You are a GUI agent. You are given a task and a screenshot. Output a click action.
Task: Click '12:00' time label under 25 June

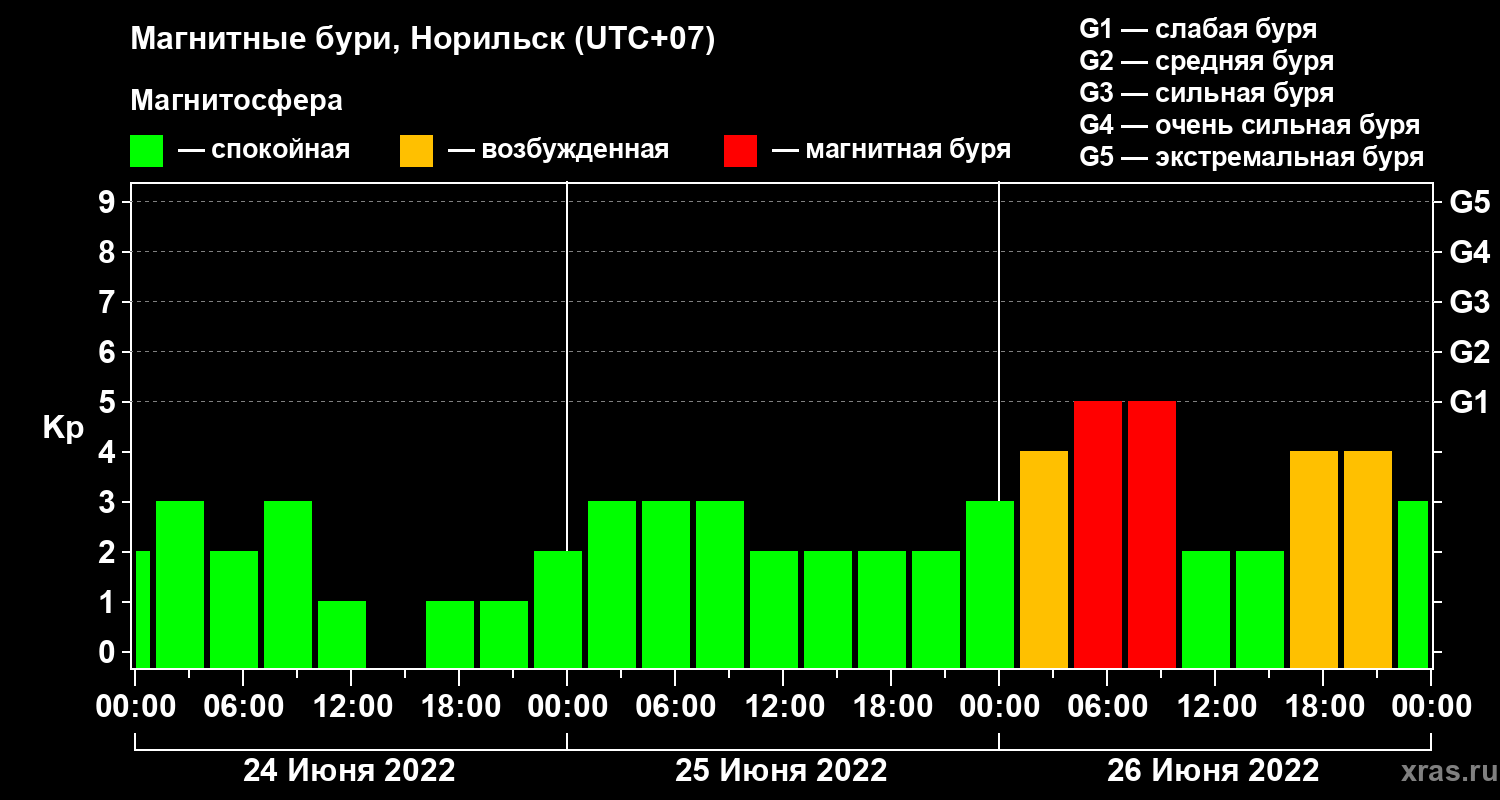point(783,706)
